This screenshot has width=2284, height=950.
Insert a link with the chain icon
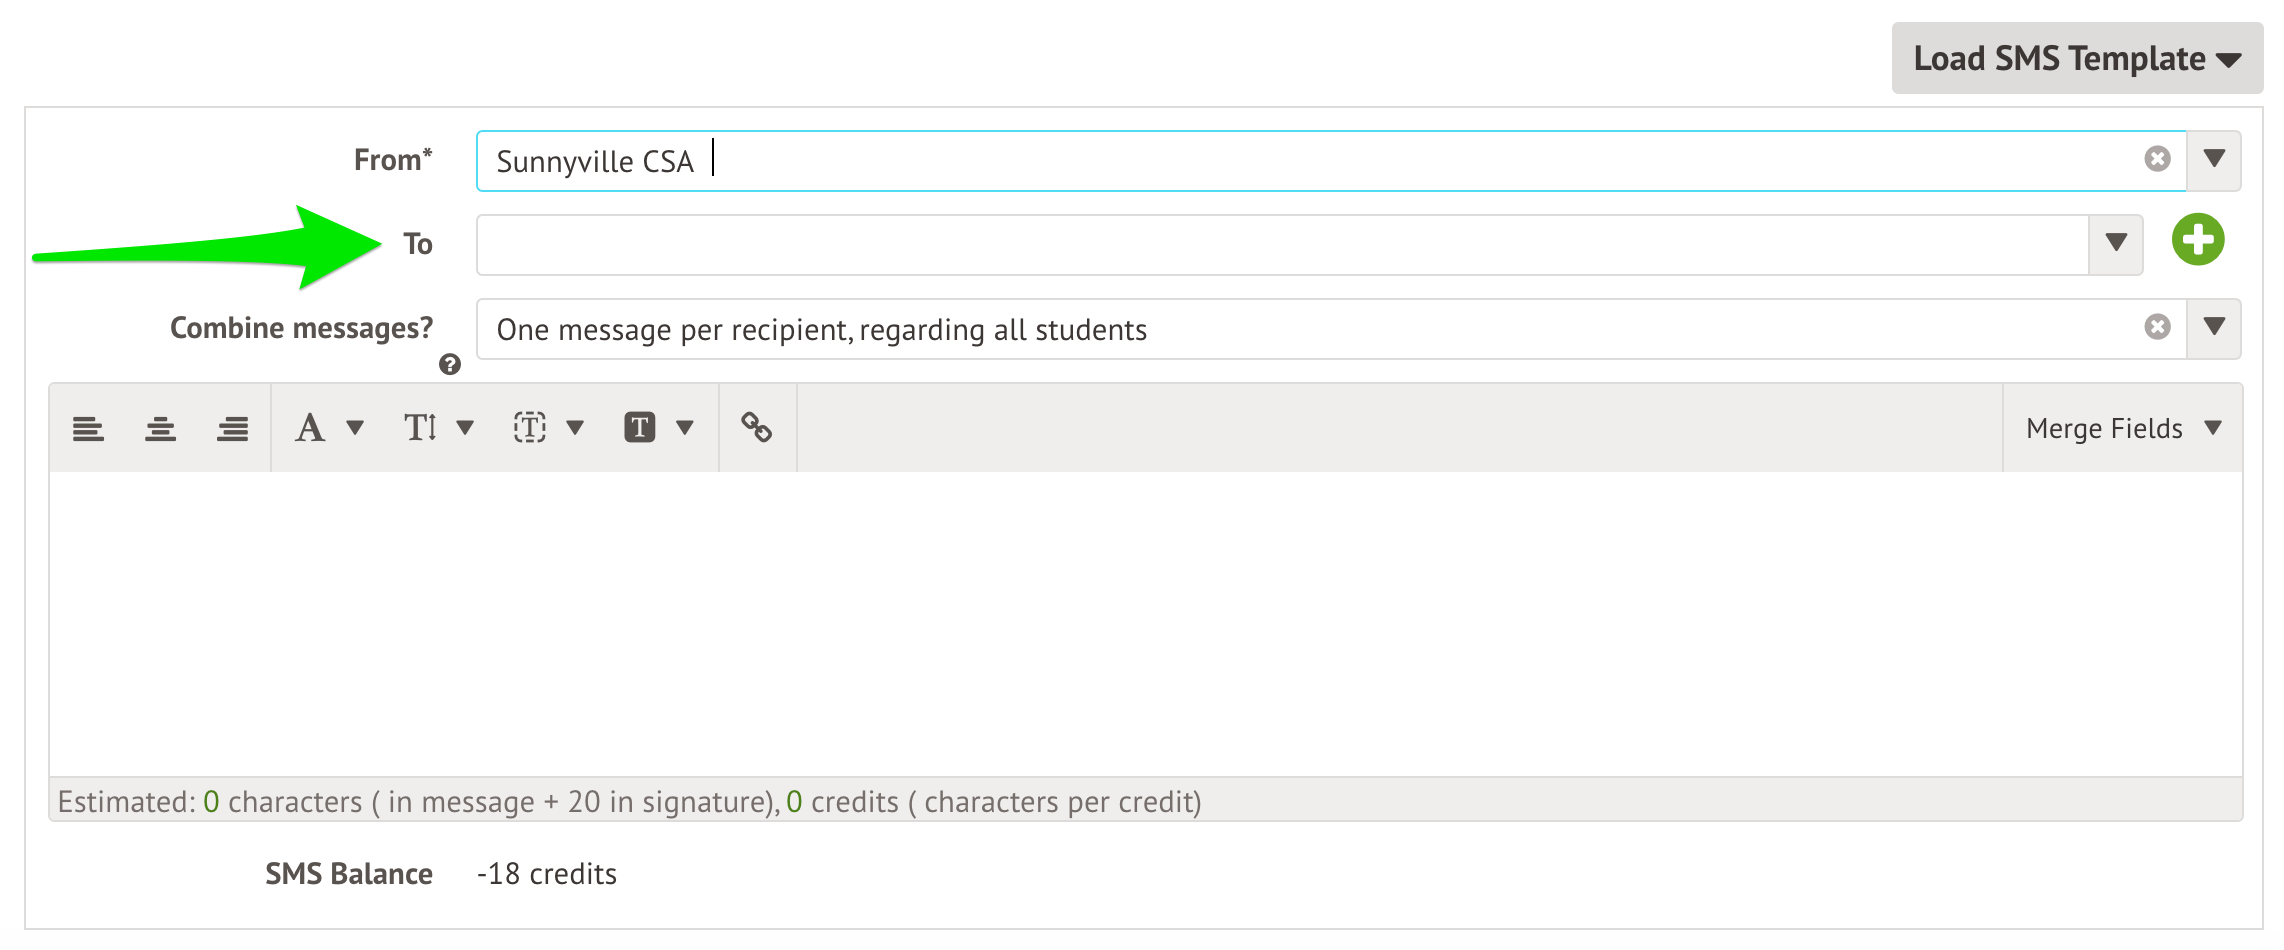757,428
